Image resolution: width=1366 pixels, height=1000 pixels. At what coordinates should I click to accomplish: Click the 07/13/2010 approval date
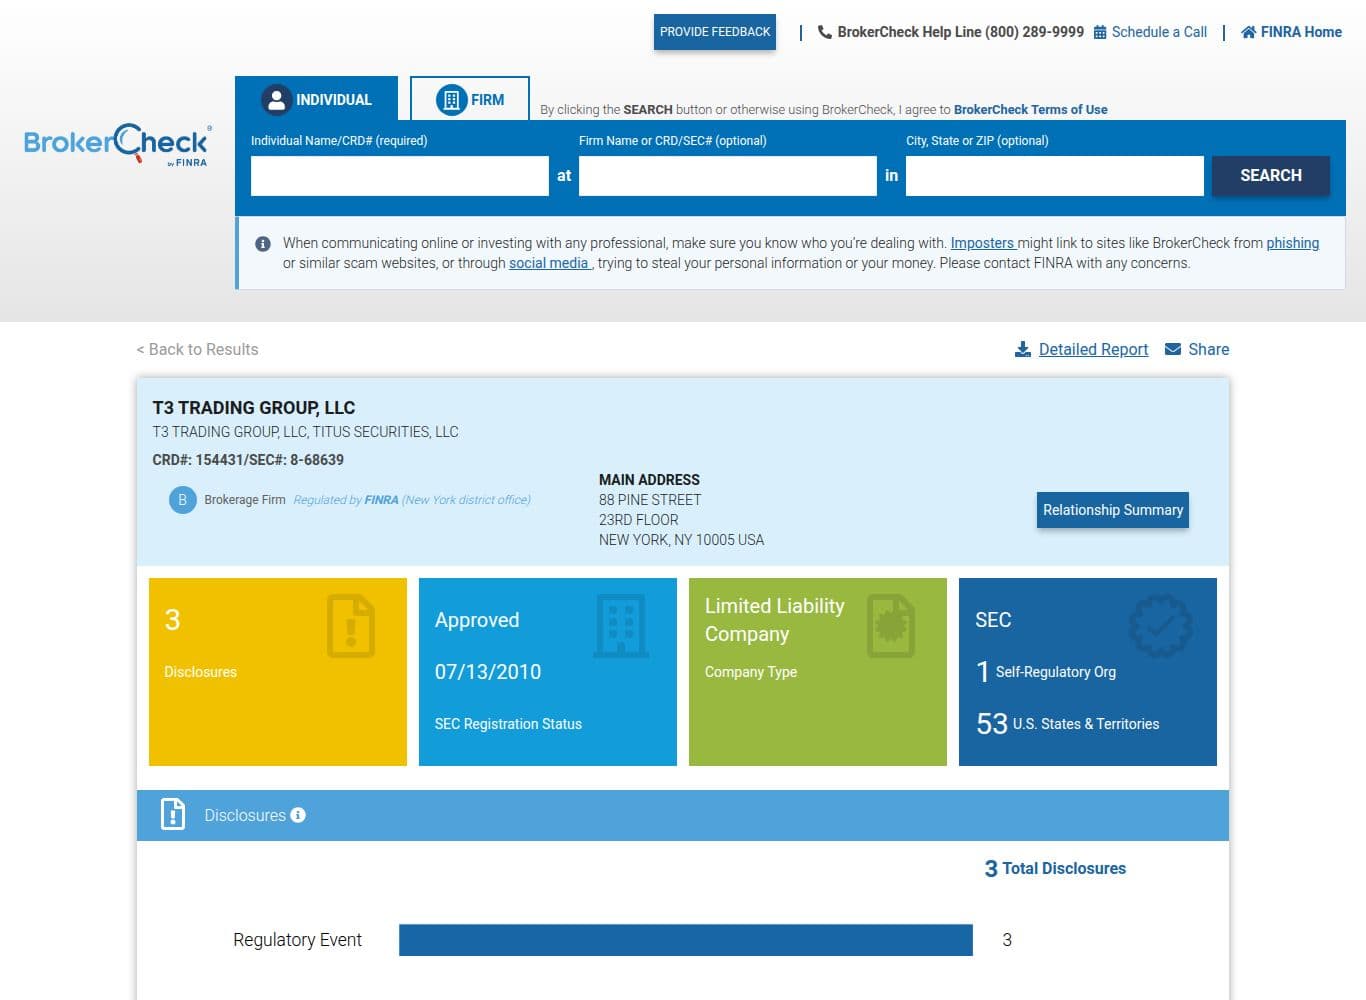(488, 672)
